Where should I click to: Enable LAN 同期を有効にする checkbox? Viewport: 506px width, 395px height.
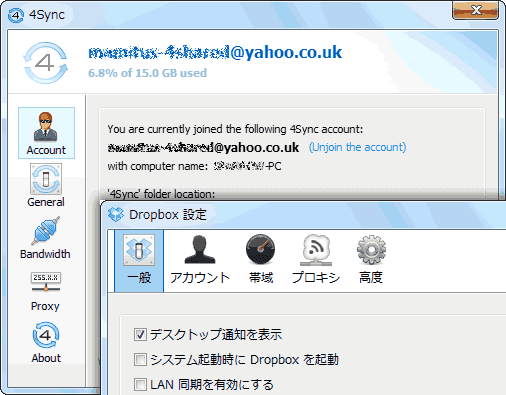click(140, 384)
